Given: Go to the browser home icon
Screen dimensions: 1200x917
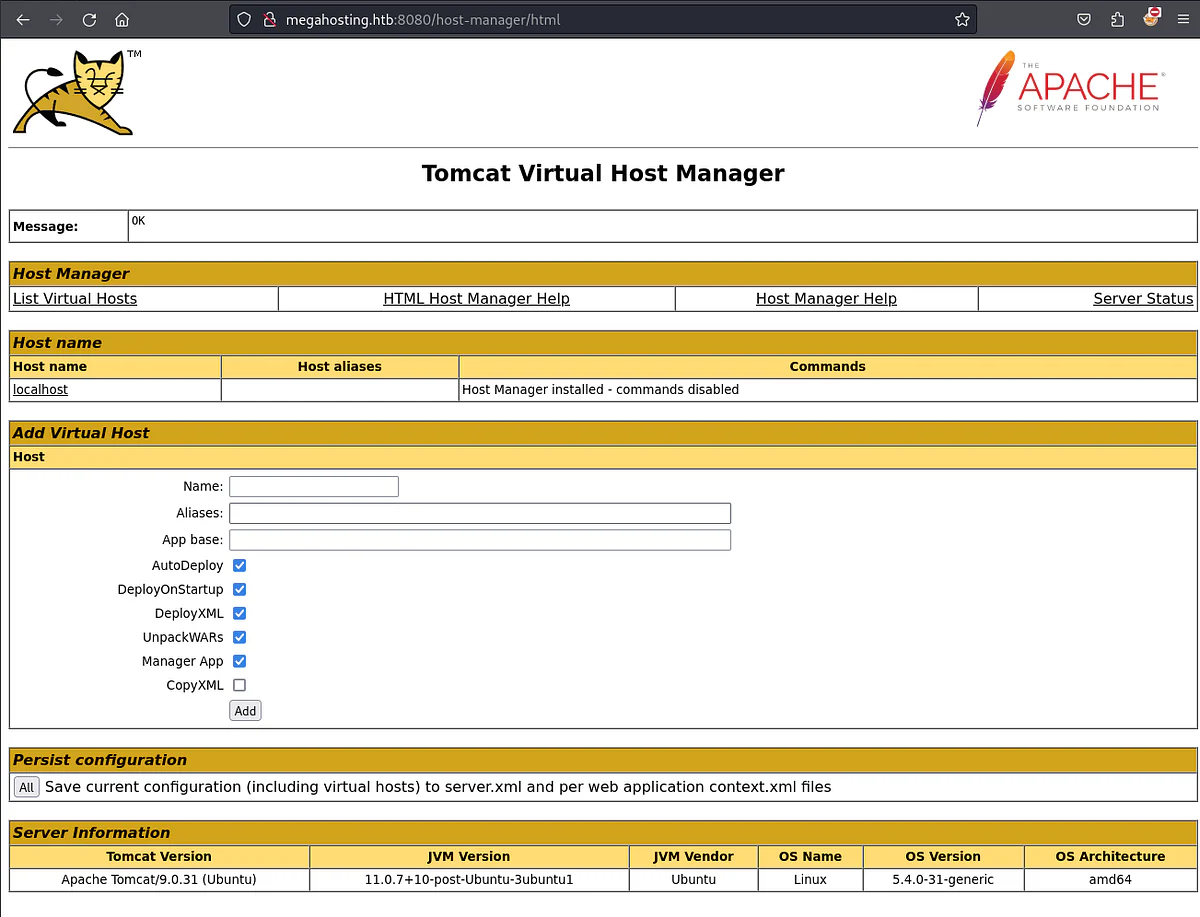Looking at the screenshot, I should pyautogui.click(x=122, y=19).
